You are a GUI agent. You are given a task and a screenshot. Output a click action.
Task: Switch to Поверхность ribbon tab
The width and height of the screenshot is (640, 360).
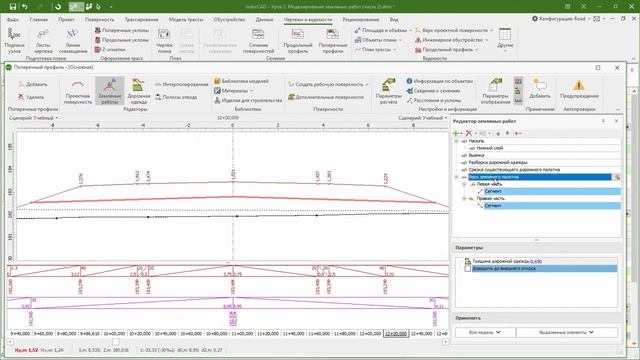click(x=100, y=19)
